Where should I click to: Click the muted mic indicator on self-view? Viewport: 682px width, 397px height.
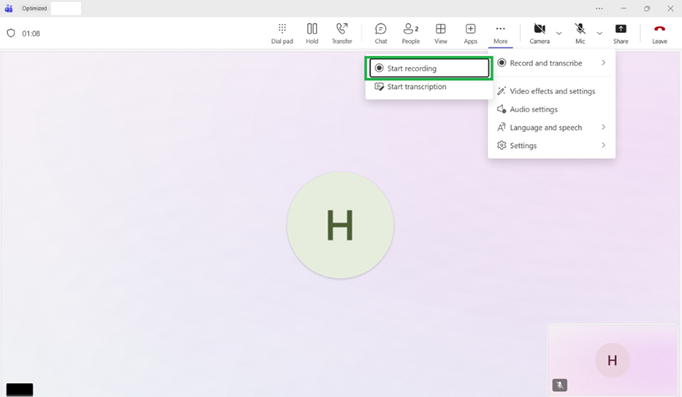559,385
